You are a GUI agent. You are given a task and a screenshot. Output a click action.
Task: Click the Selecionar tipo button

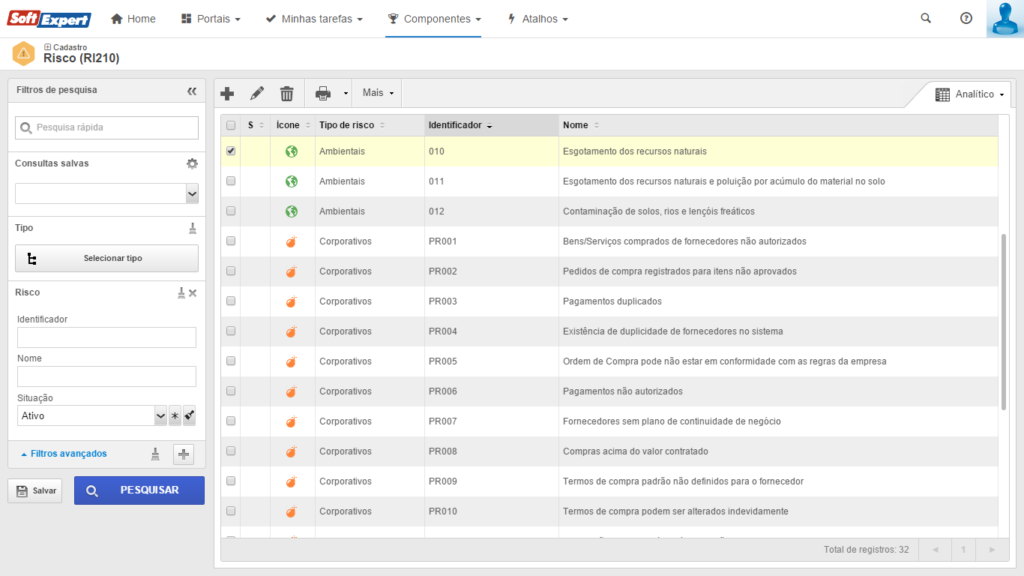(x=107, y=258)
